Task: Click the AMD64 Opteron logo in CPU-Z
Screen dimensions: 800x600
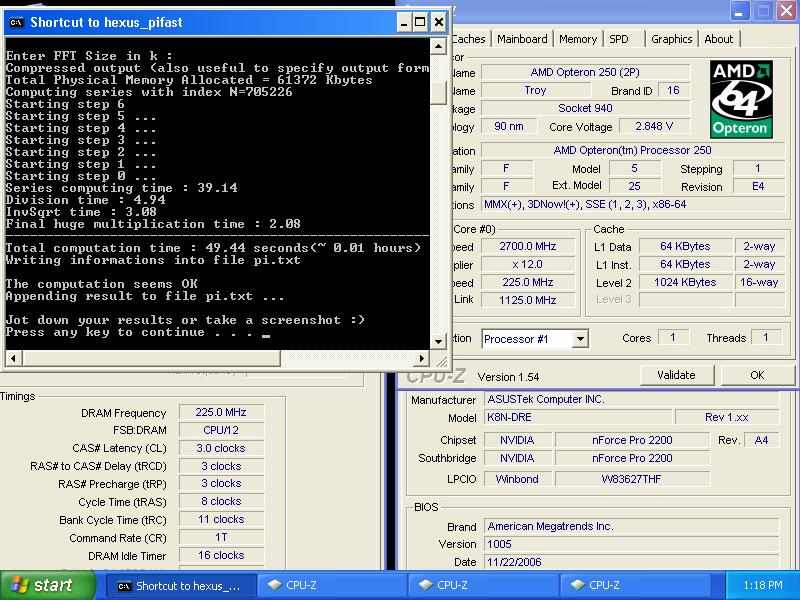Action: (741, 99)
